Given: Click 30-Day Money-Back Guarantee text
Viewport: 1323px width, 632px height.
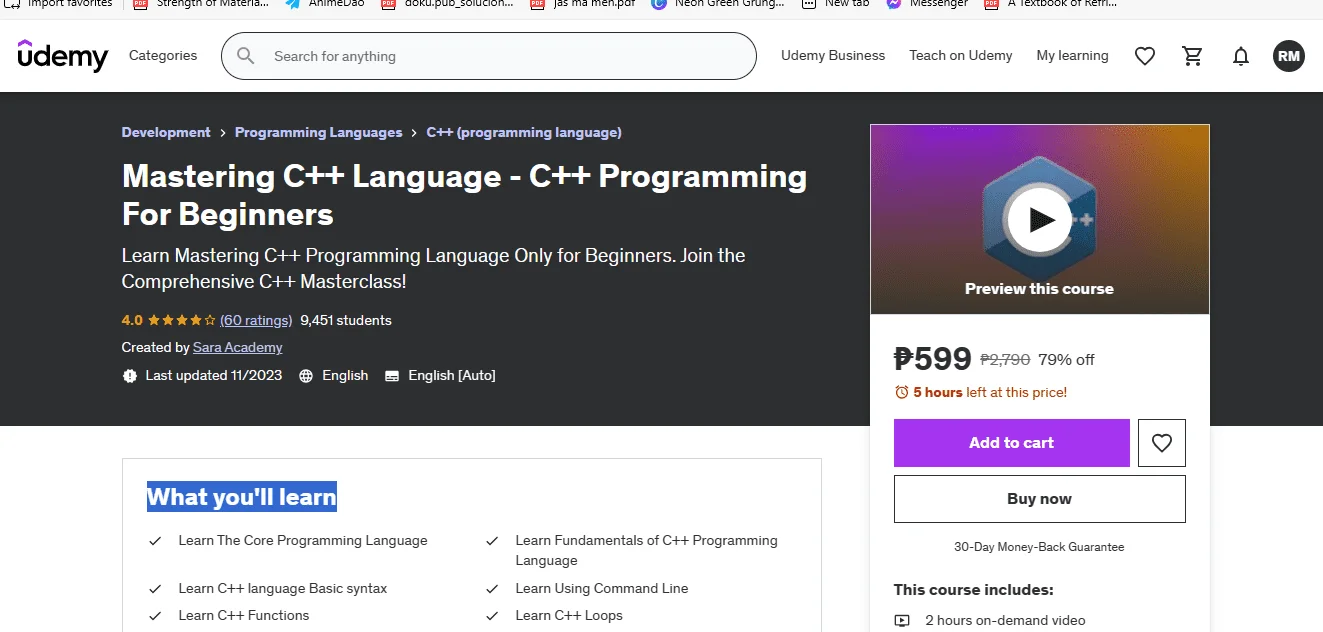Looking at the screenshot, I should 1039,547.
